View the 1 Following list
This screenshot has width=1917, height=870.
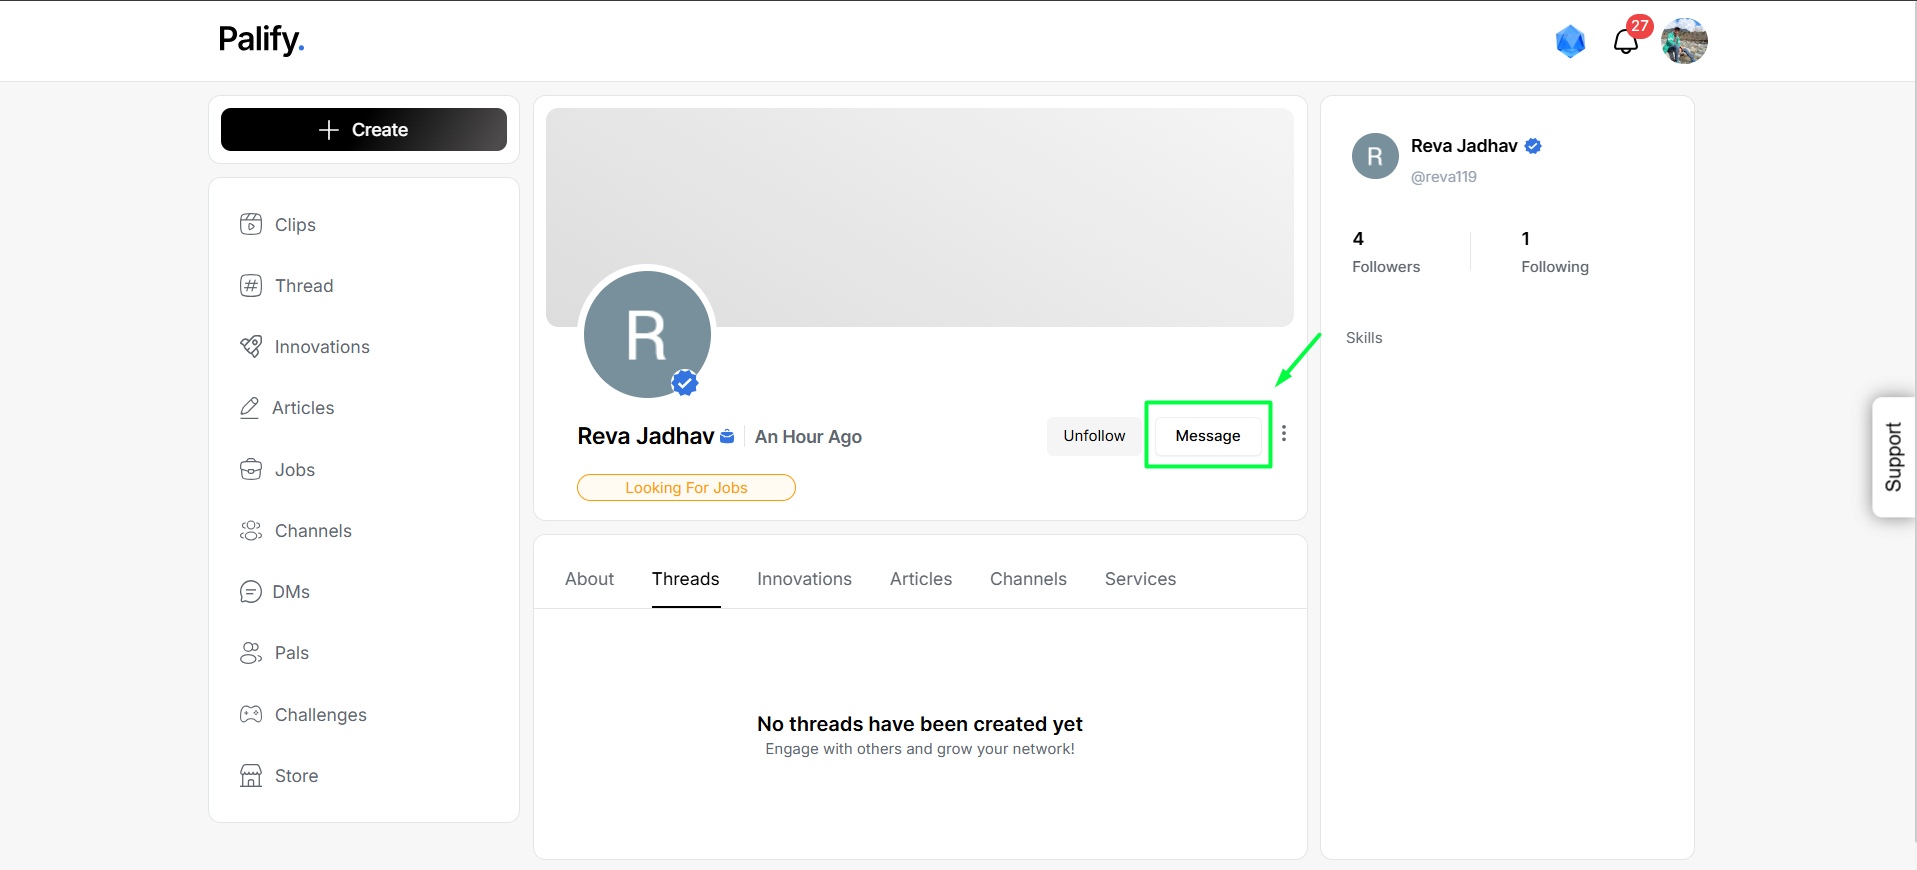coord(1555,252)
